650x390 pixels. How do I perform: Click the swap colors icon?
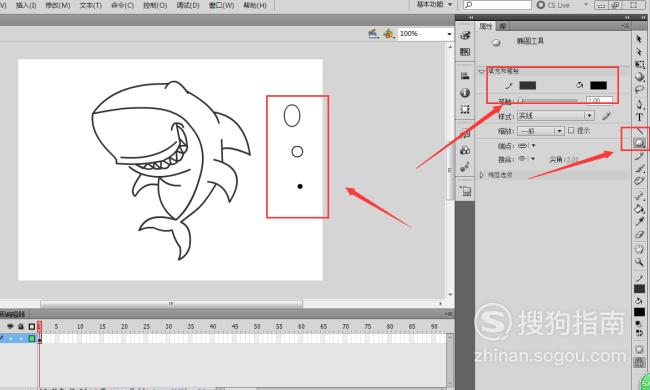point(639,332)
